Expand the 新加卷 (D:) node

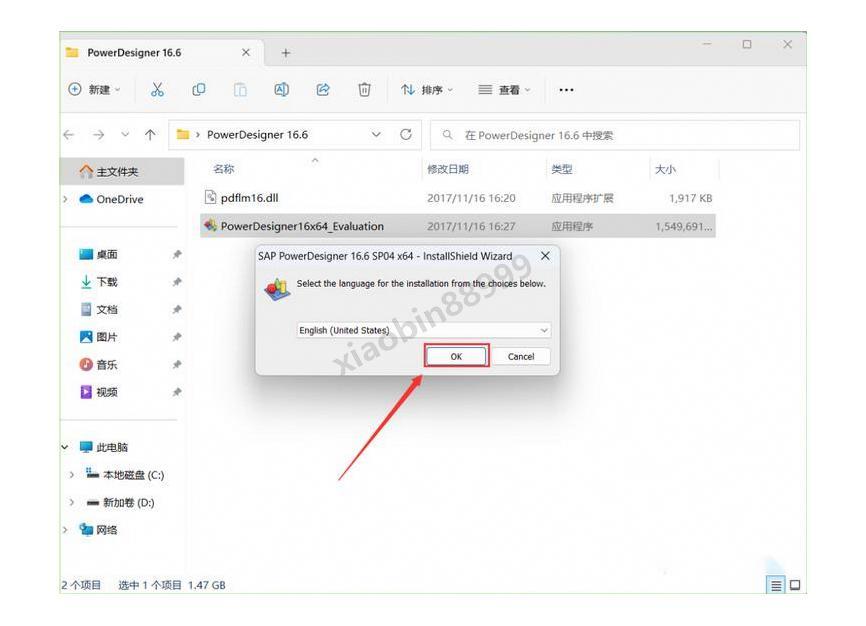click(x=72, y=502)
